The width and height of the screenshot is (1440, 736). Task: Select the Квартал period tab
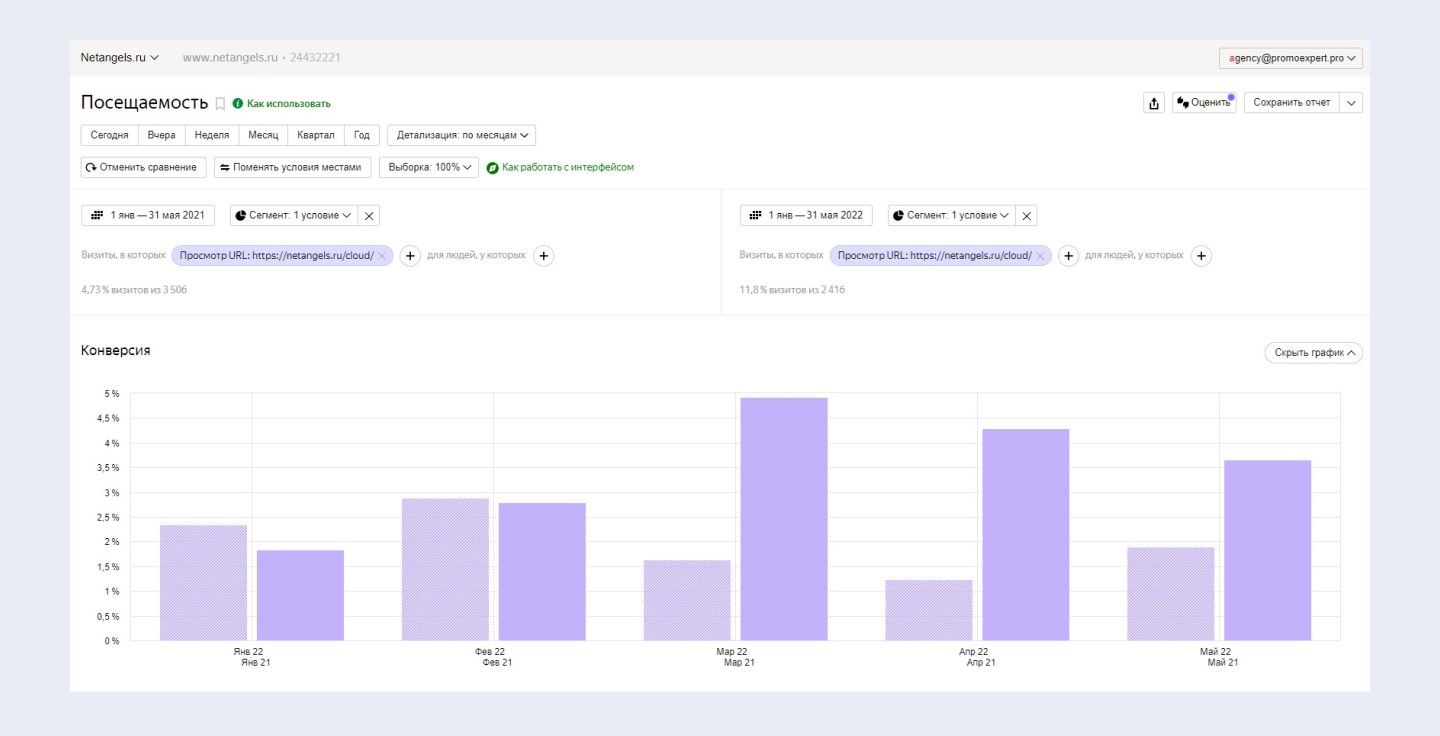(316, 135)
